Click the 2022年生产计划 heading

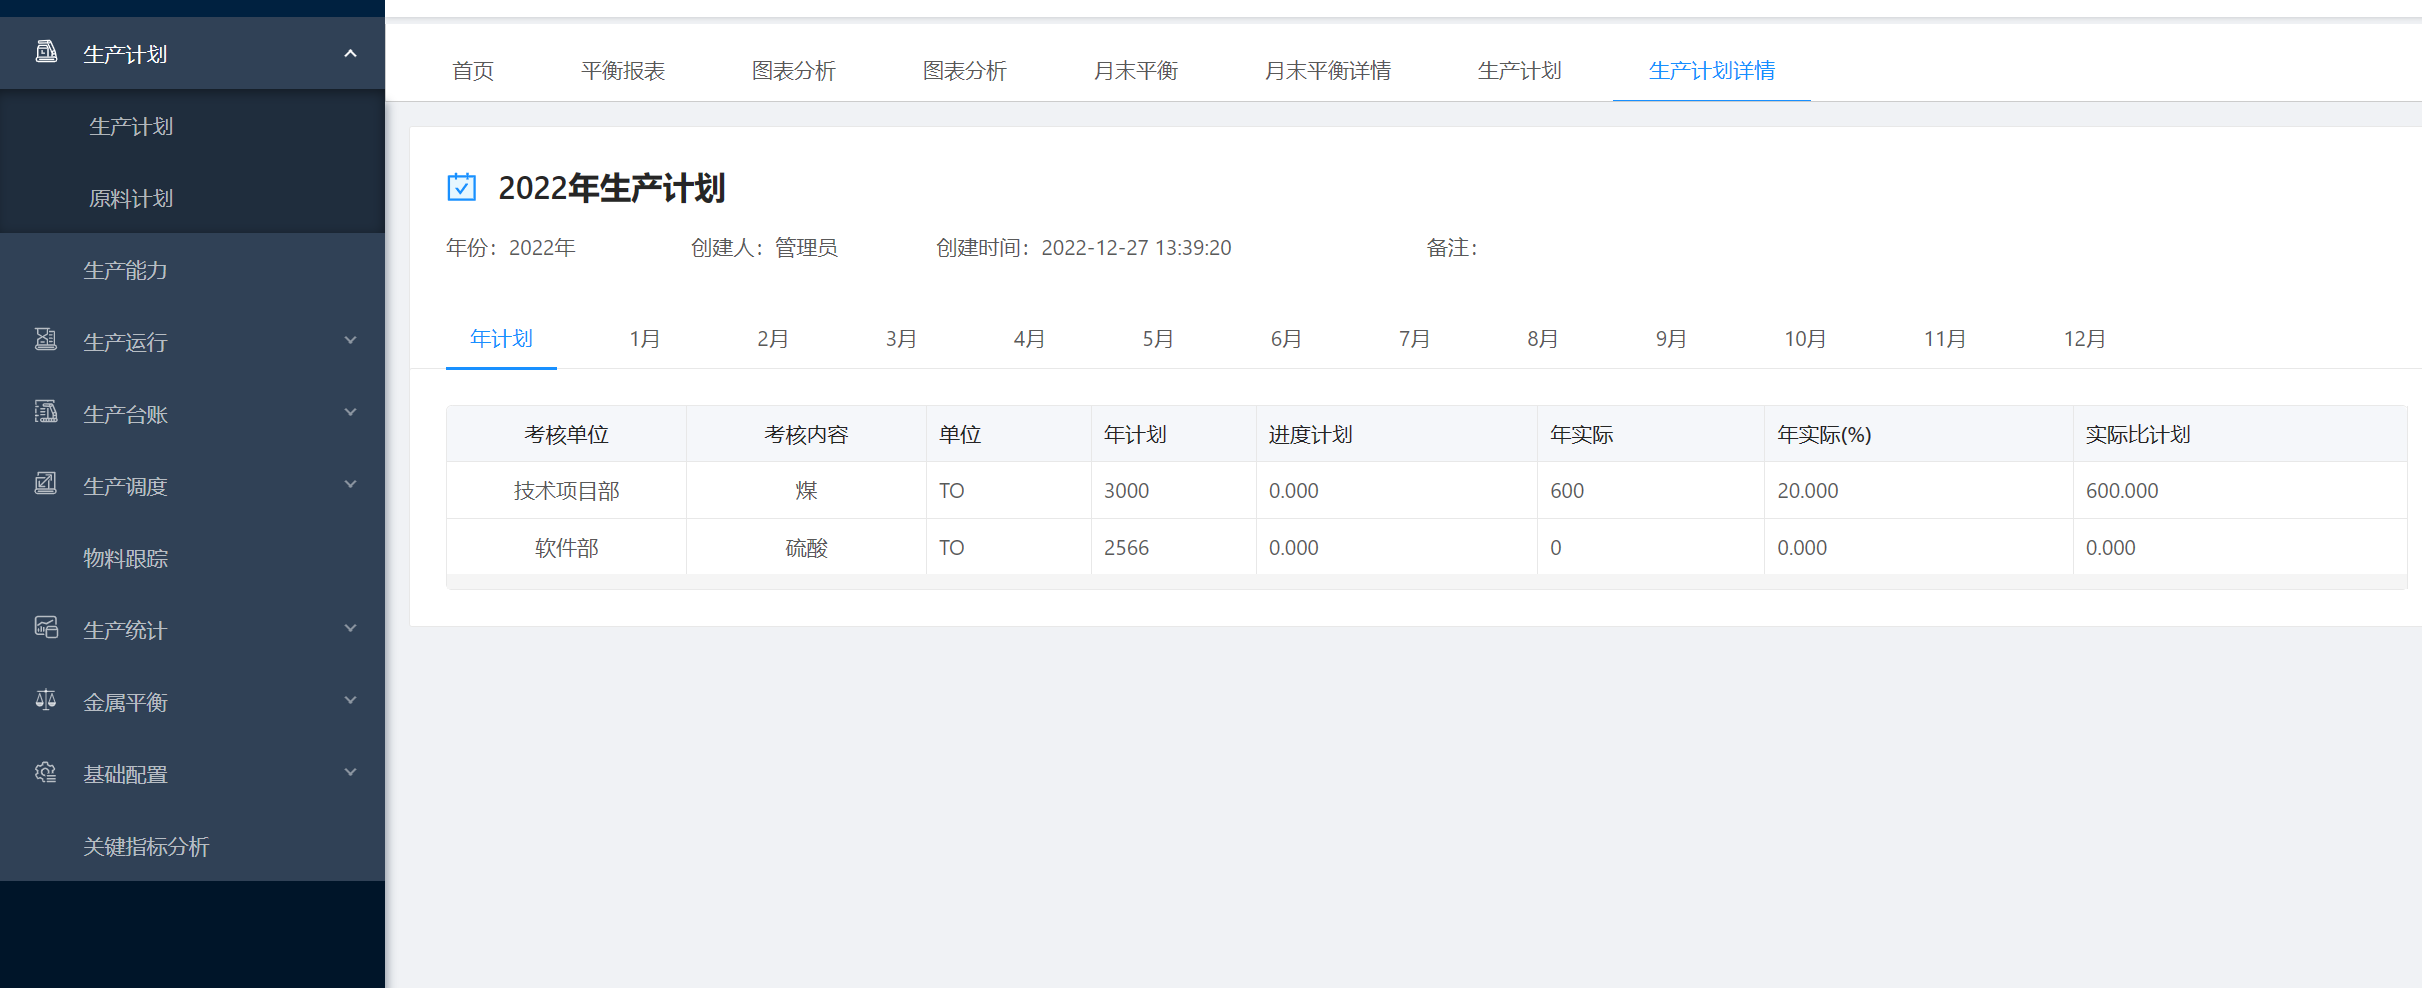click(612, 188)
